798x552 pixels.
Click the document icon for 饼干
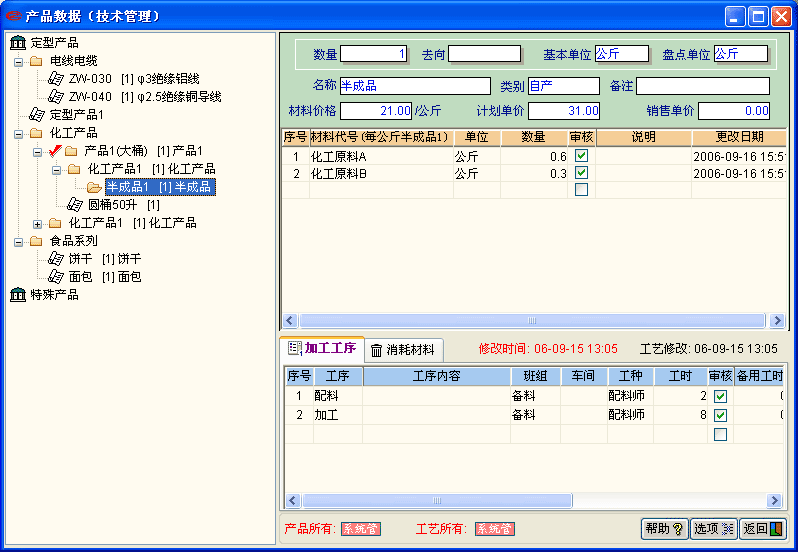click(55, 258)
